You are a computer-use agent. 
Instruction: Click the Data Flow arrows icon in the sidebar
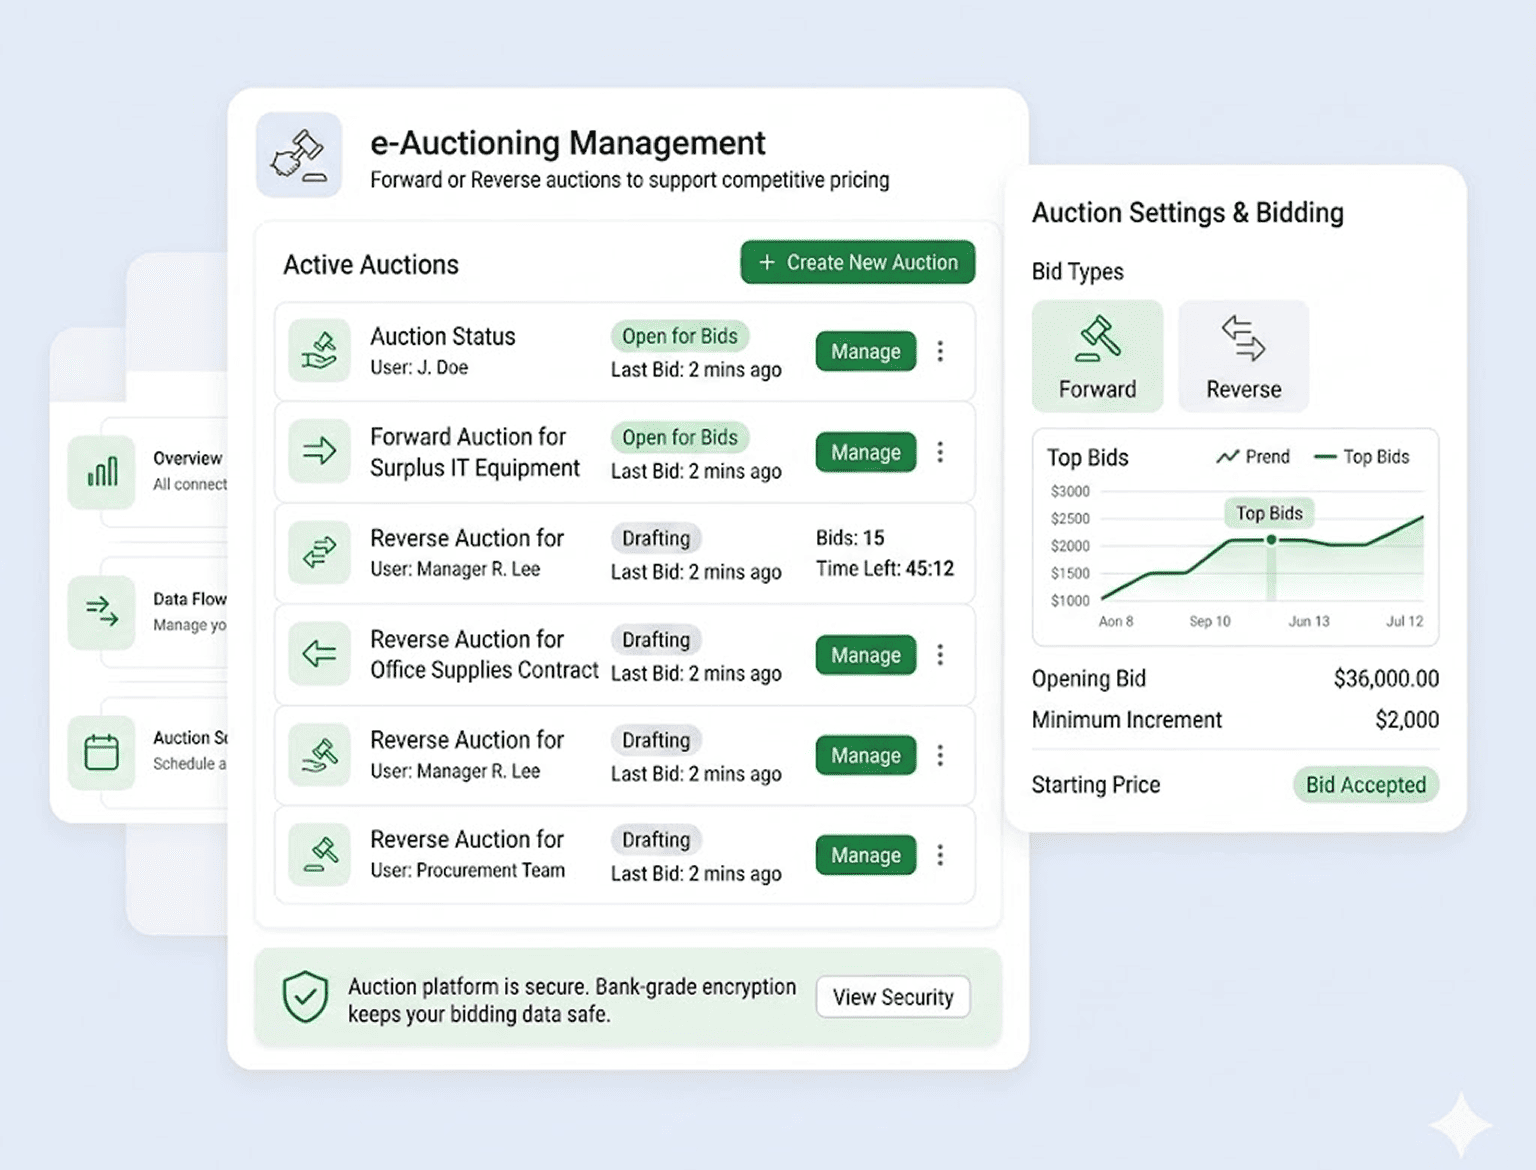pyautogui.click(x=102, y=611)
